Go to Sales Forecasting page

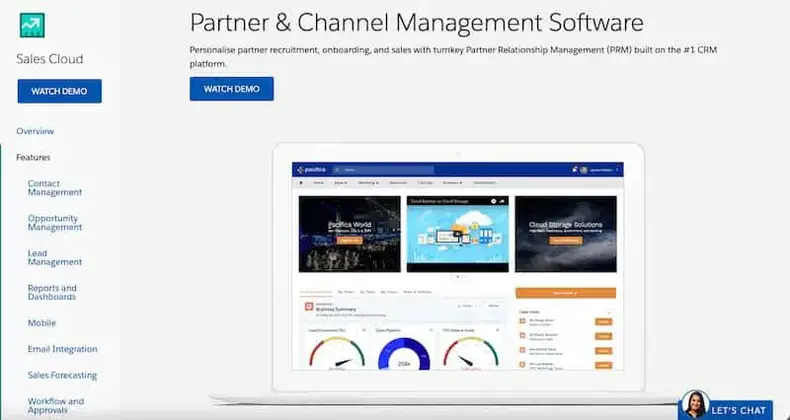click(62, 375)
